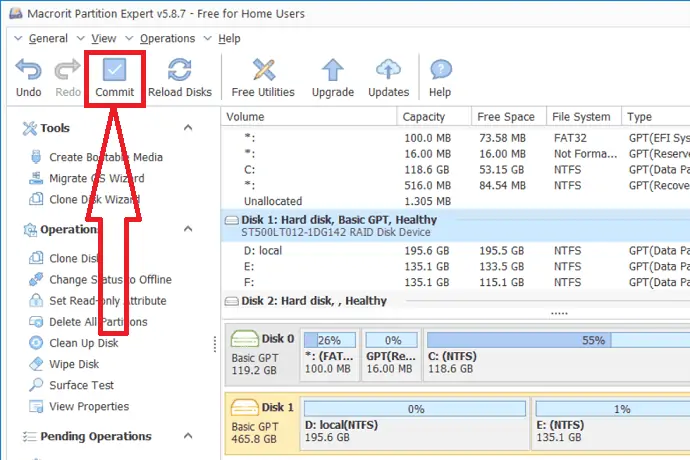Screen dimensions: 690x460
Task: Select Disk 1 header row in list
Action: pyautogui.click(x=455, y=225)
